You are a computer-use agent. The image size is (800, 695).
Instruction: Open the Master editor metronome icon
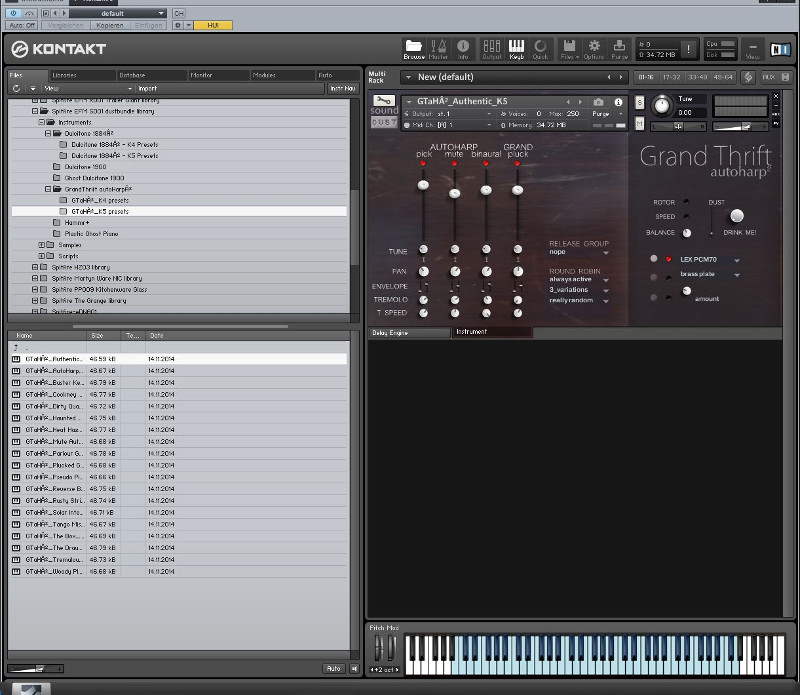[438, 49]
